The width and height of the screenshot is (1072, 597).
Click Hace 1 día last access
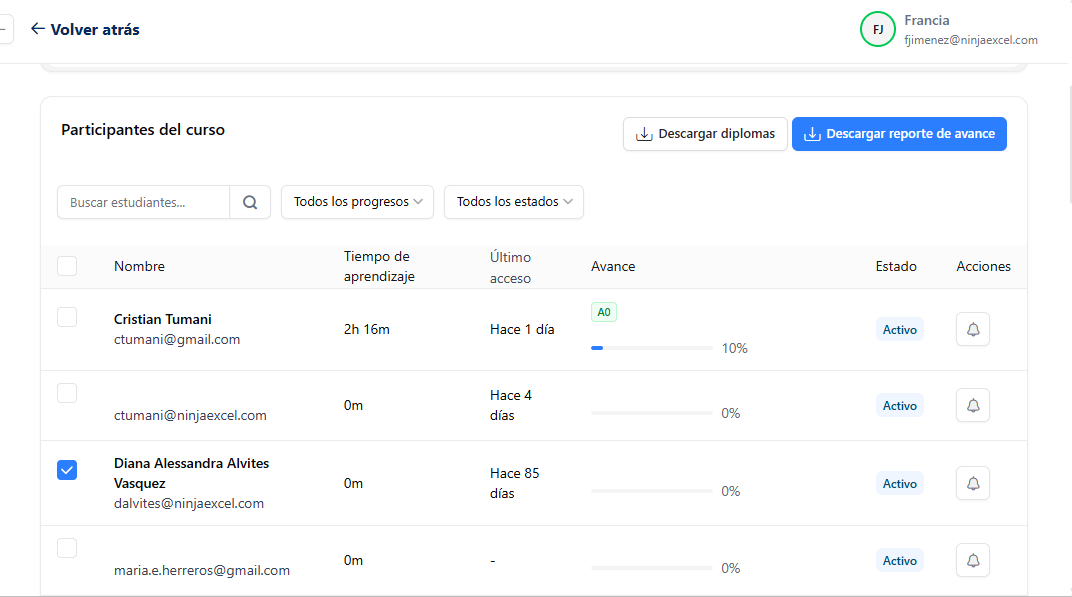pyautogui.click(x=522, y=330)
